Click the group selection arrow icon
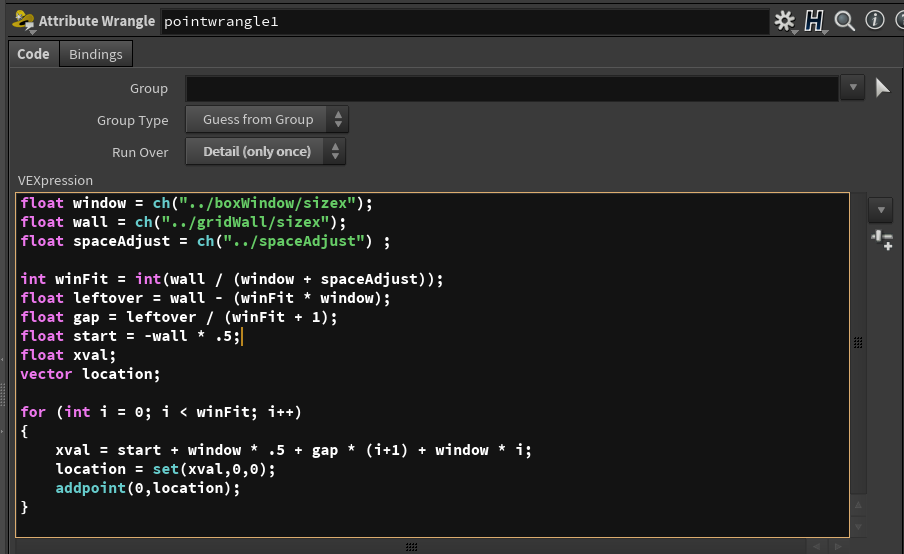Screen dimensions: 904x554 (882, 88)
